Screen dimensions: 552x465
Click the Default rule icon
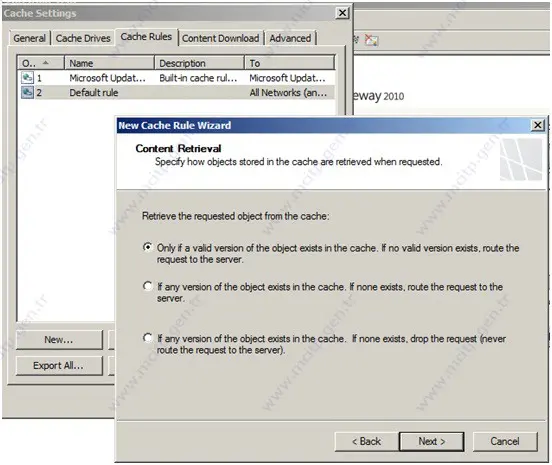(x=27, y=93)
